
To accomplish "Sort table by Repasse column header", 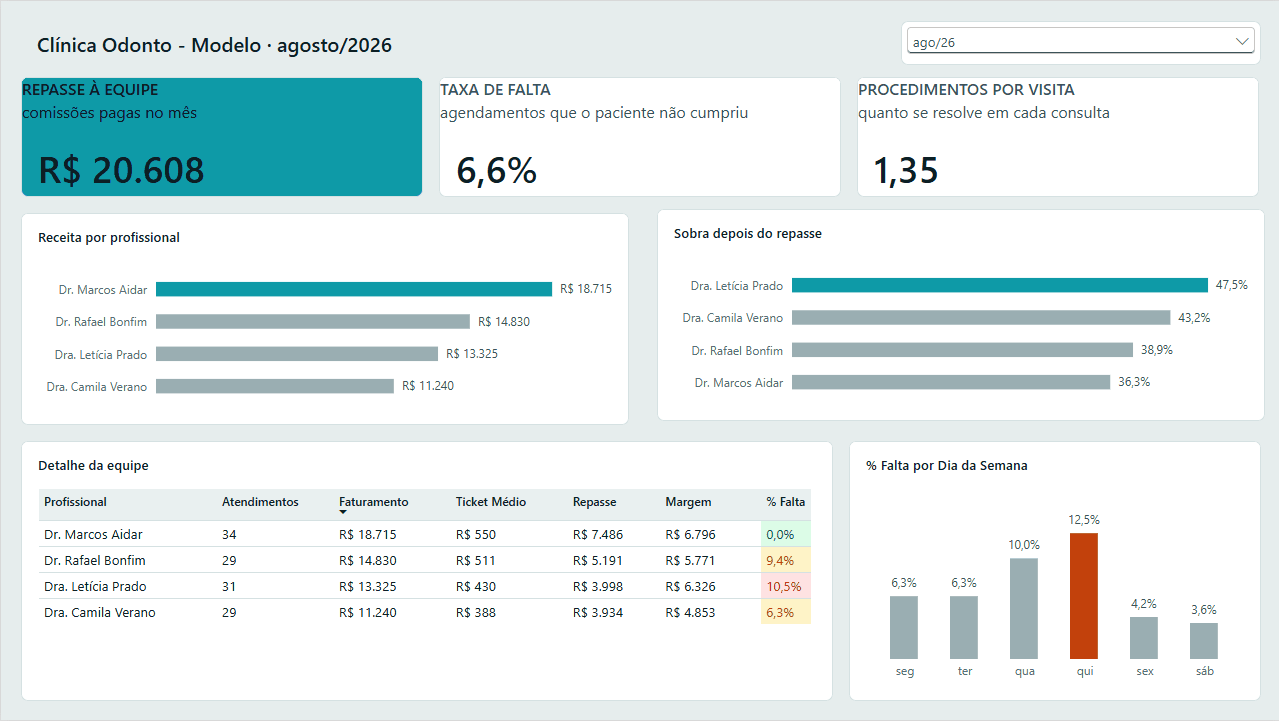I will click(595, 502).
